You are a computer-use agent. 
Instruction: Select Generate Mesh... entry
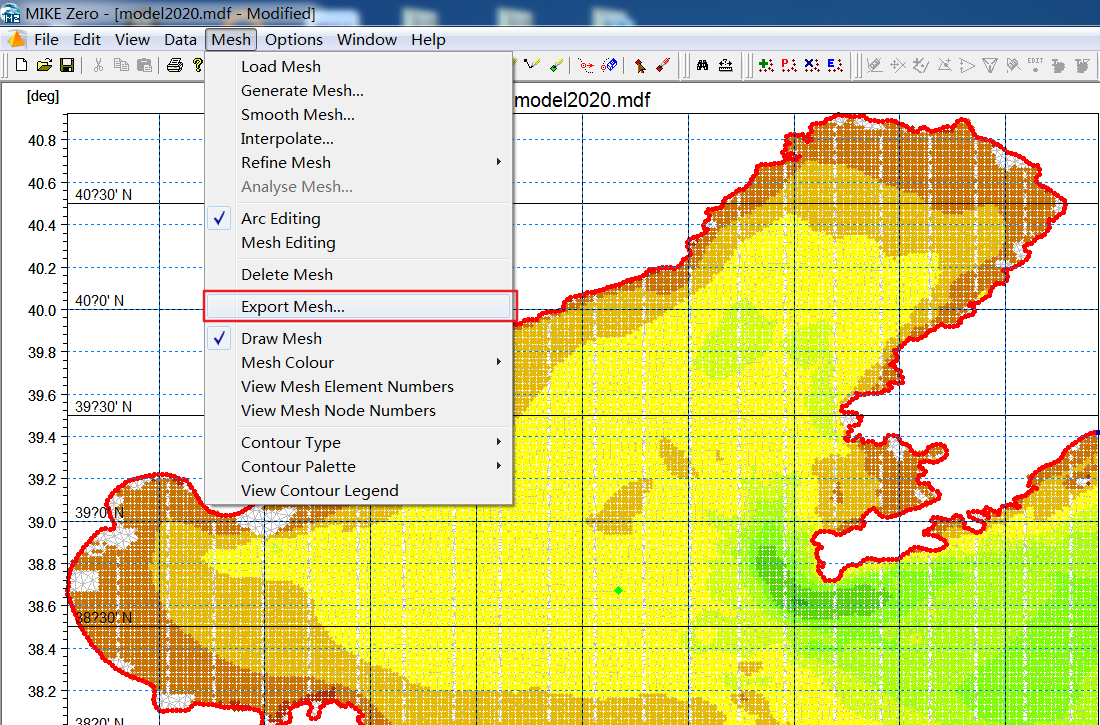(302, 90)
